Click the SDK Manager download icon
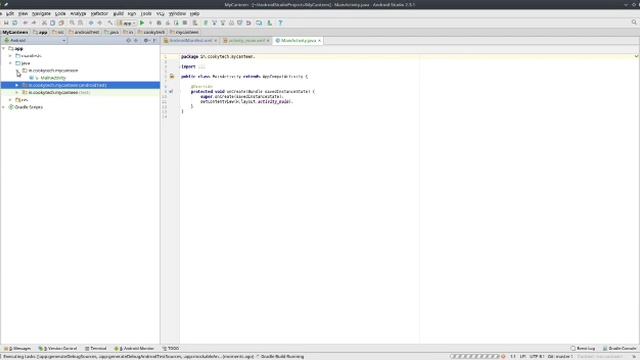640x360 pixels. pos(270,23)
